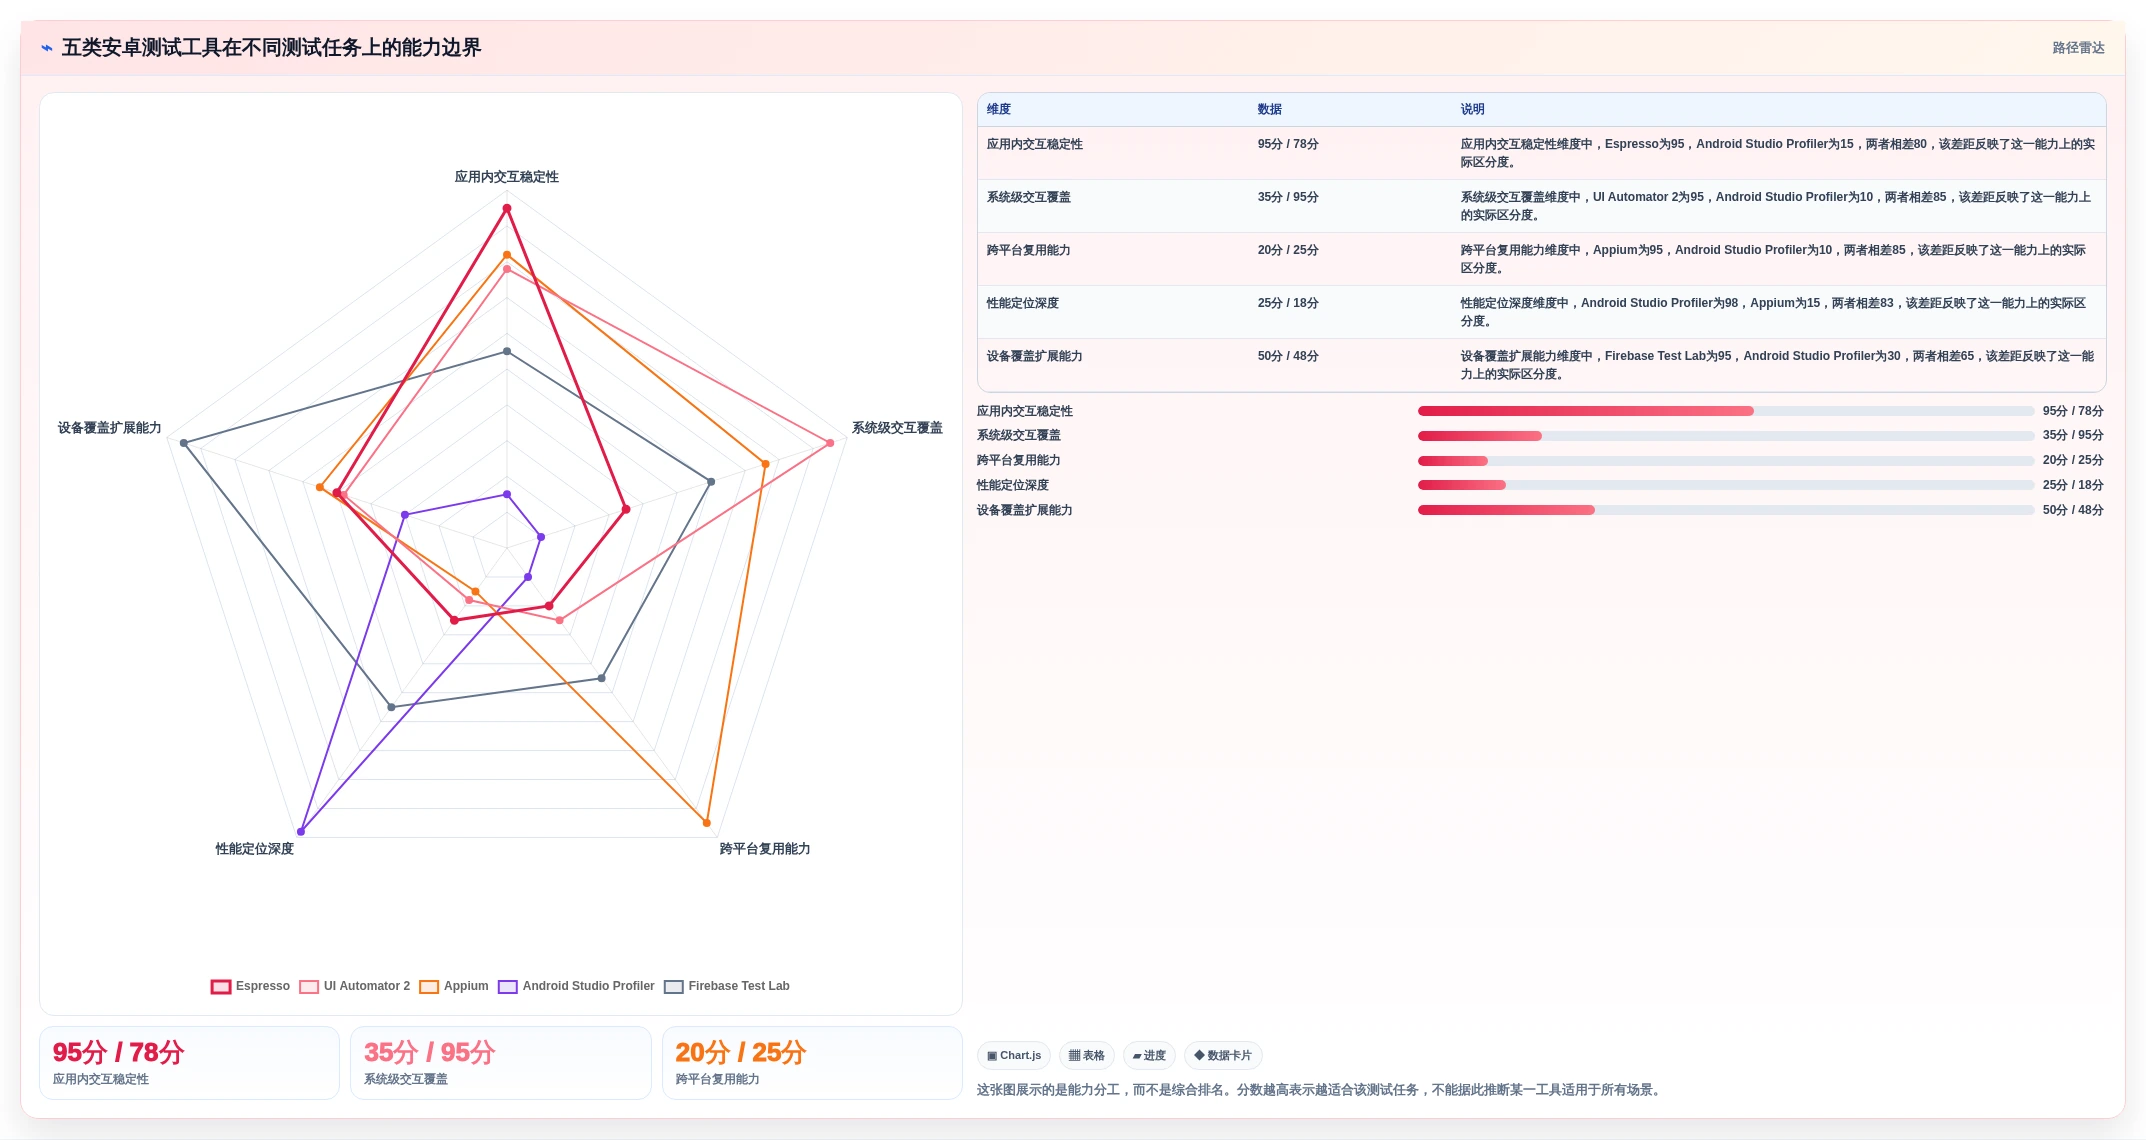Click the 系统级交互覆盖 progress bar
Image resolution: width=2146 pixels, height=1140 pixels.
[1726, 436]
